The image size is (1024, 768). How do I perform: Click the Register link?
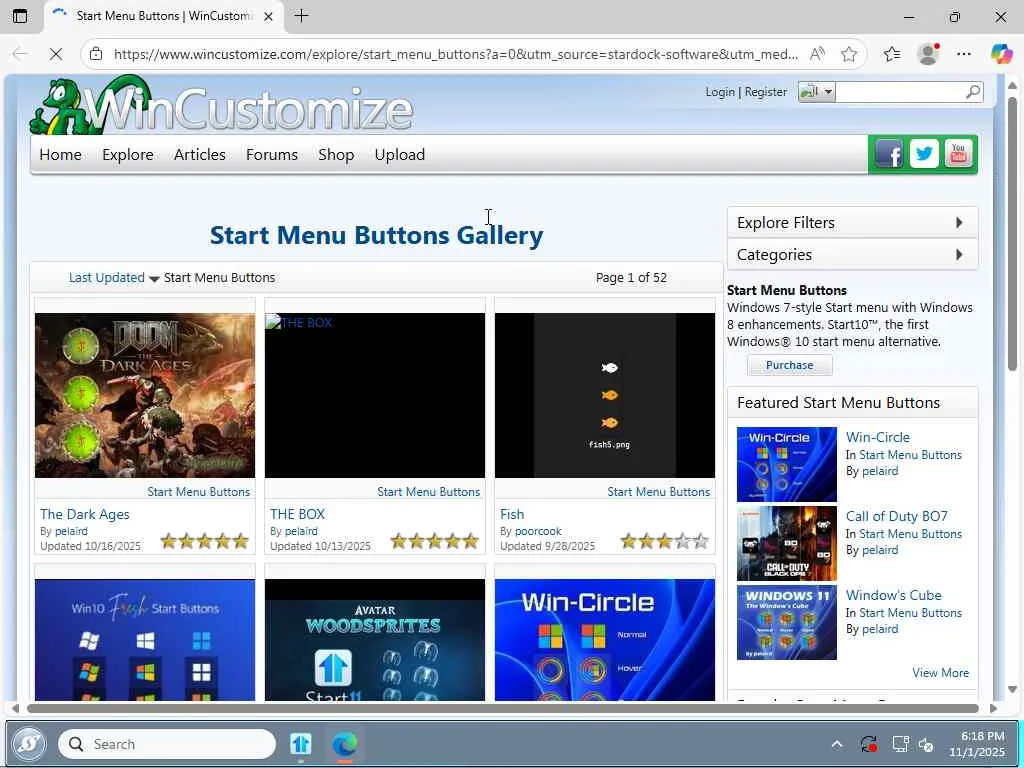766,92
